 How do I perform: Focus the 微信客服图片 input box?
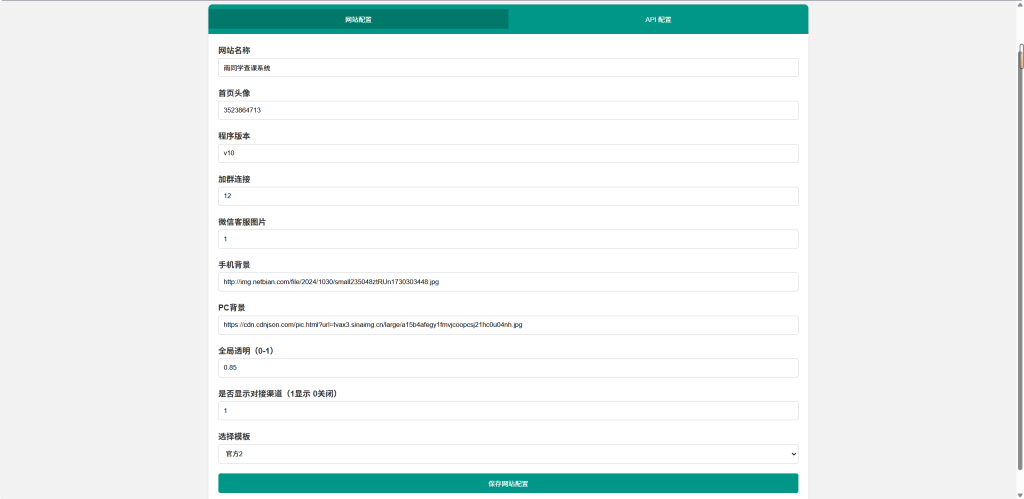pos(508,239)
